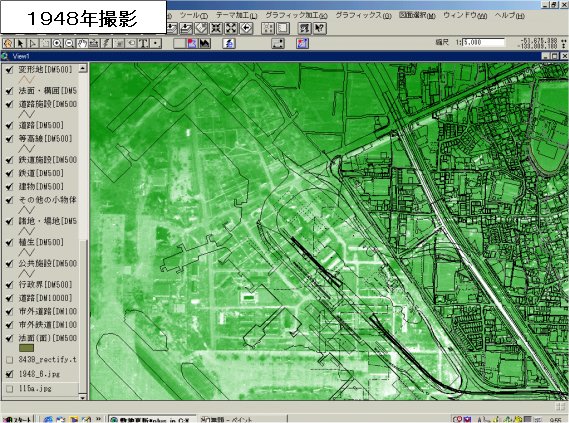This screenshot has height=423, width=569.
Task: Select the Text T tool
Action: (x=144, y=44)
